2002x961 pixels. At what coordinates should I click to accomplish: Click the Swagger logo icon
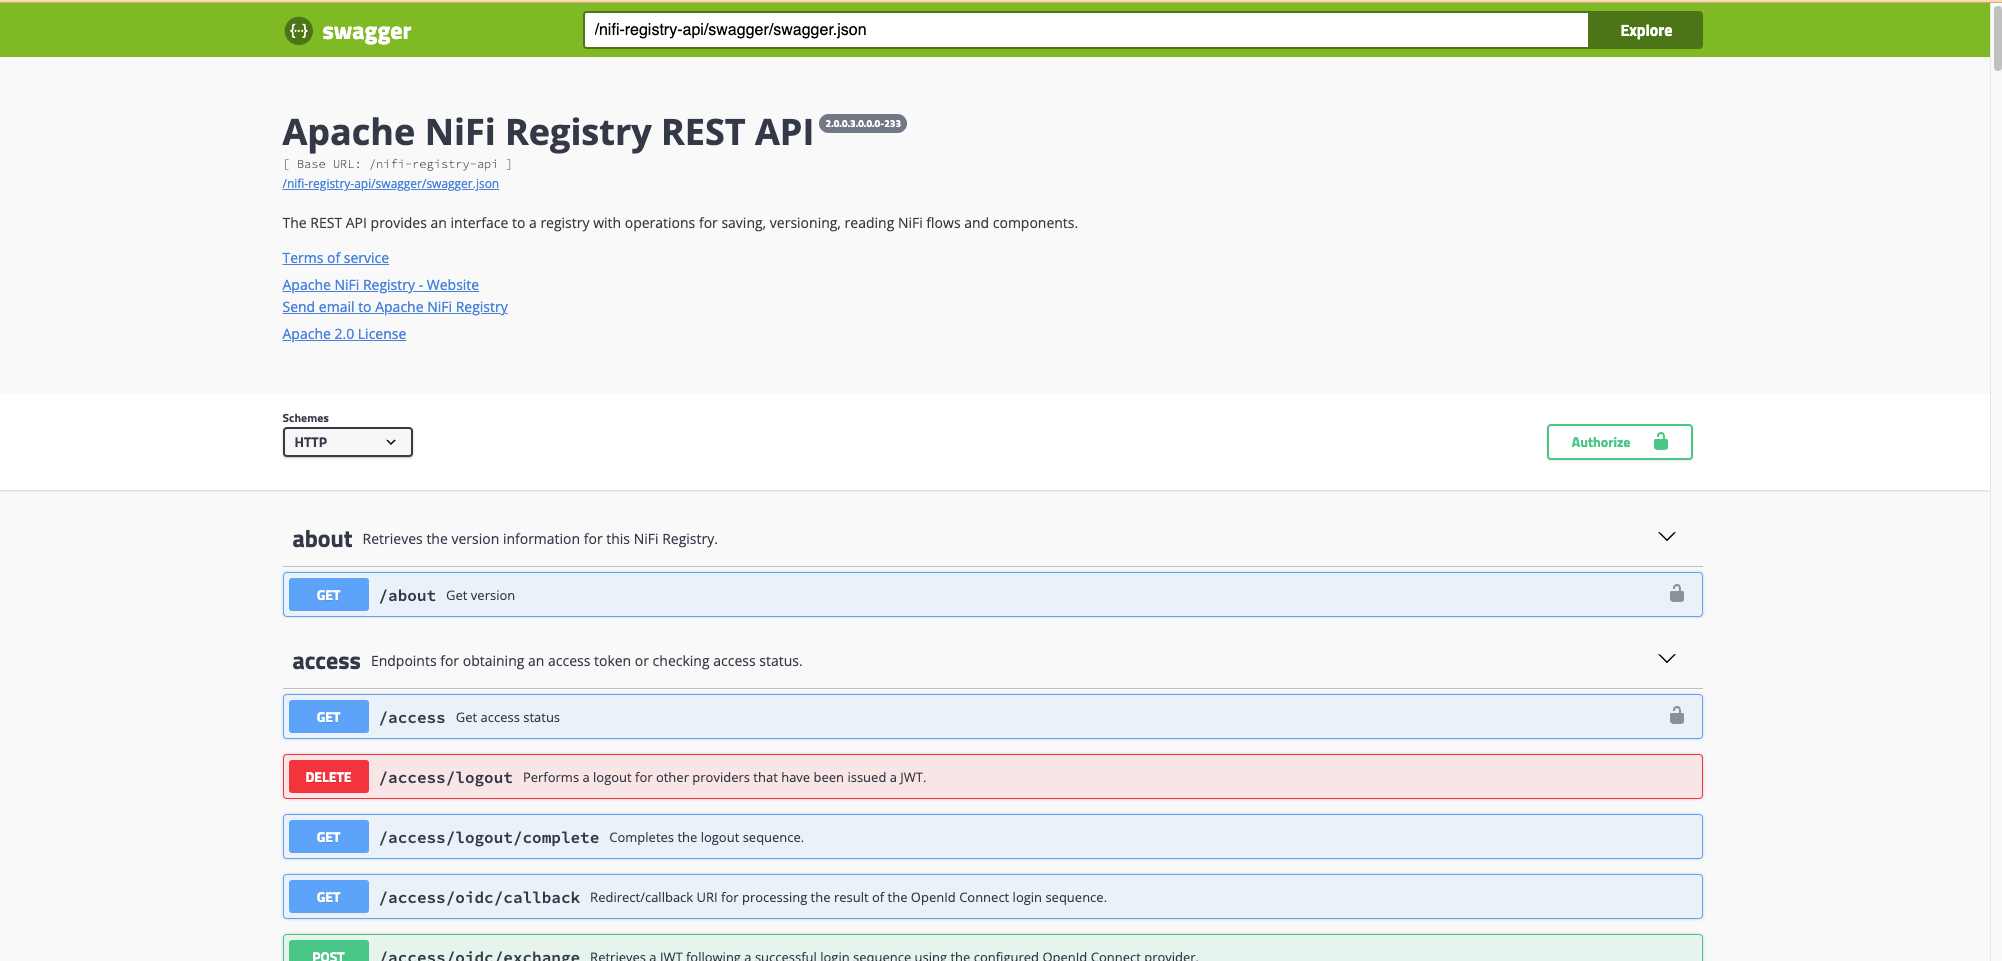click(298, 31)
